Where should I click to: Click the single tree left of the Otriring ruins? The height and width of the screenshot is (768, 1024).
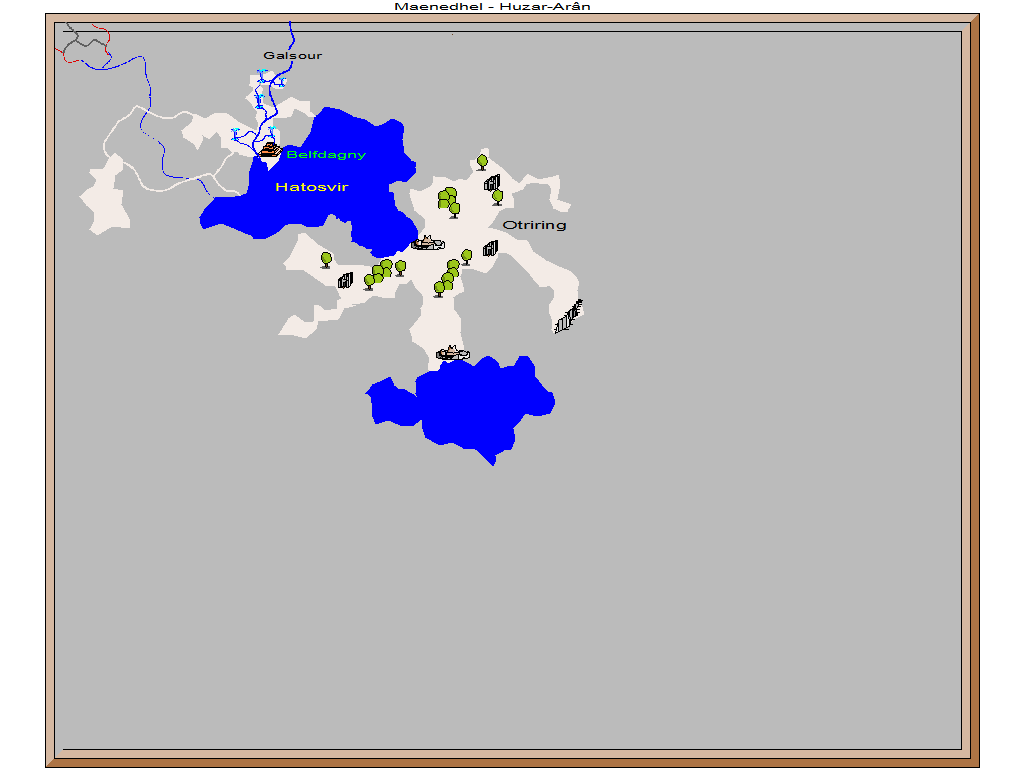(x=466, y=257)
